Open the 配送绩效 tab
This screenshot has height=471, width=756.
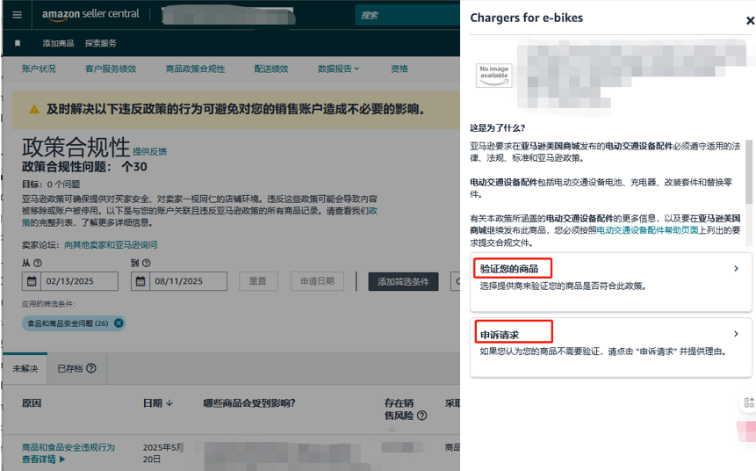[271, 69]
